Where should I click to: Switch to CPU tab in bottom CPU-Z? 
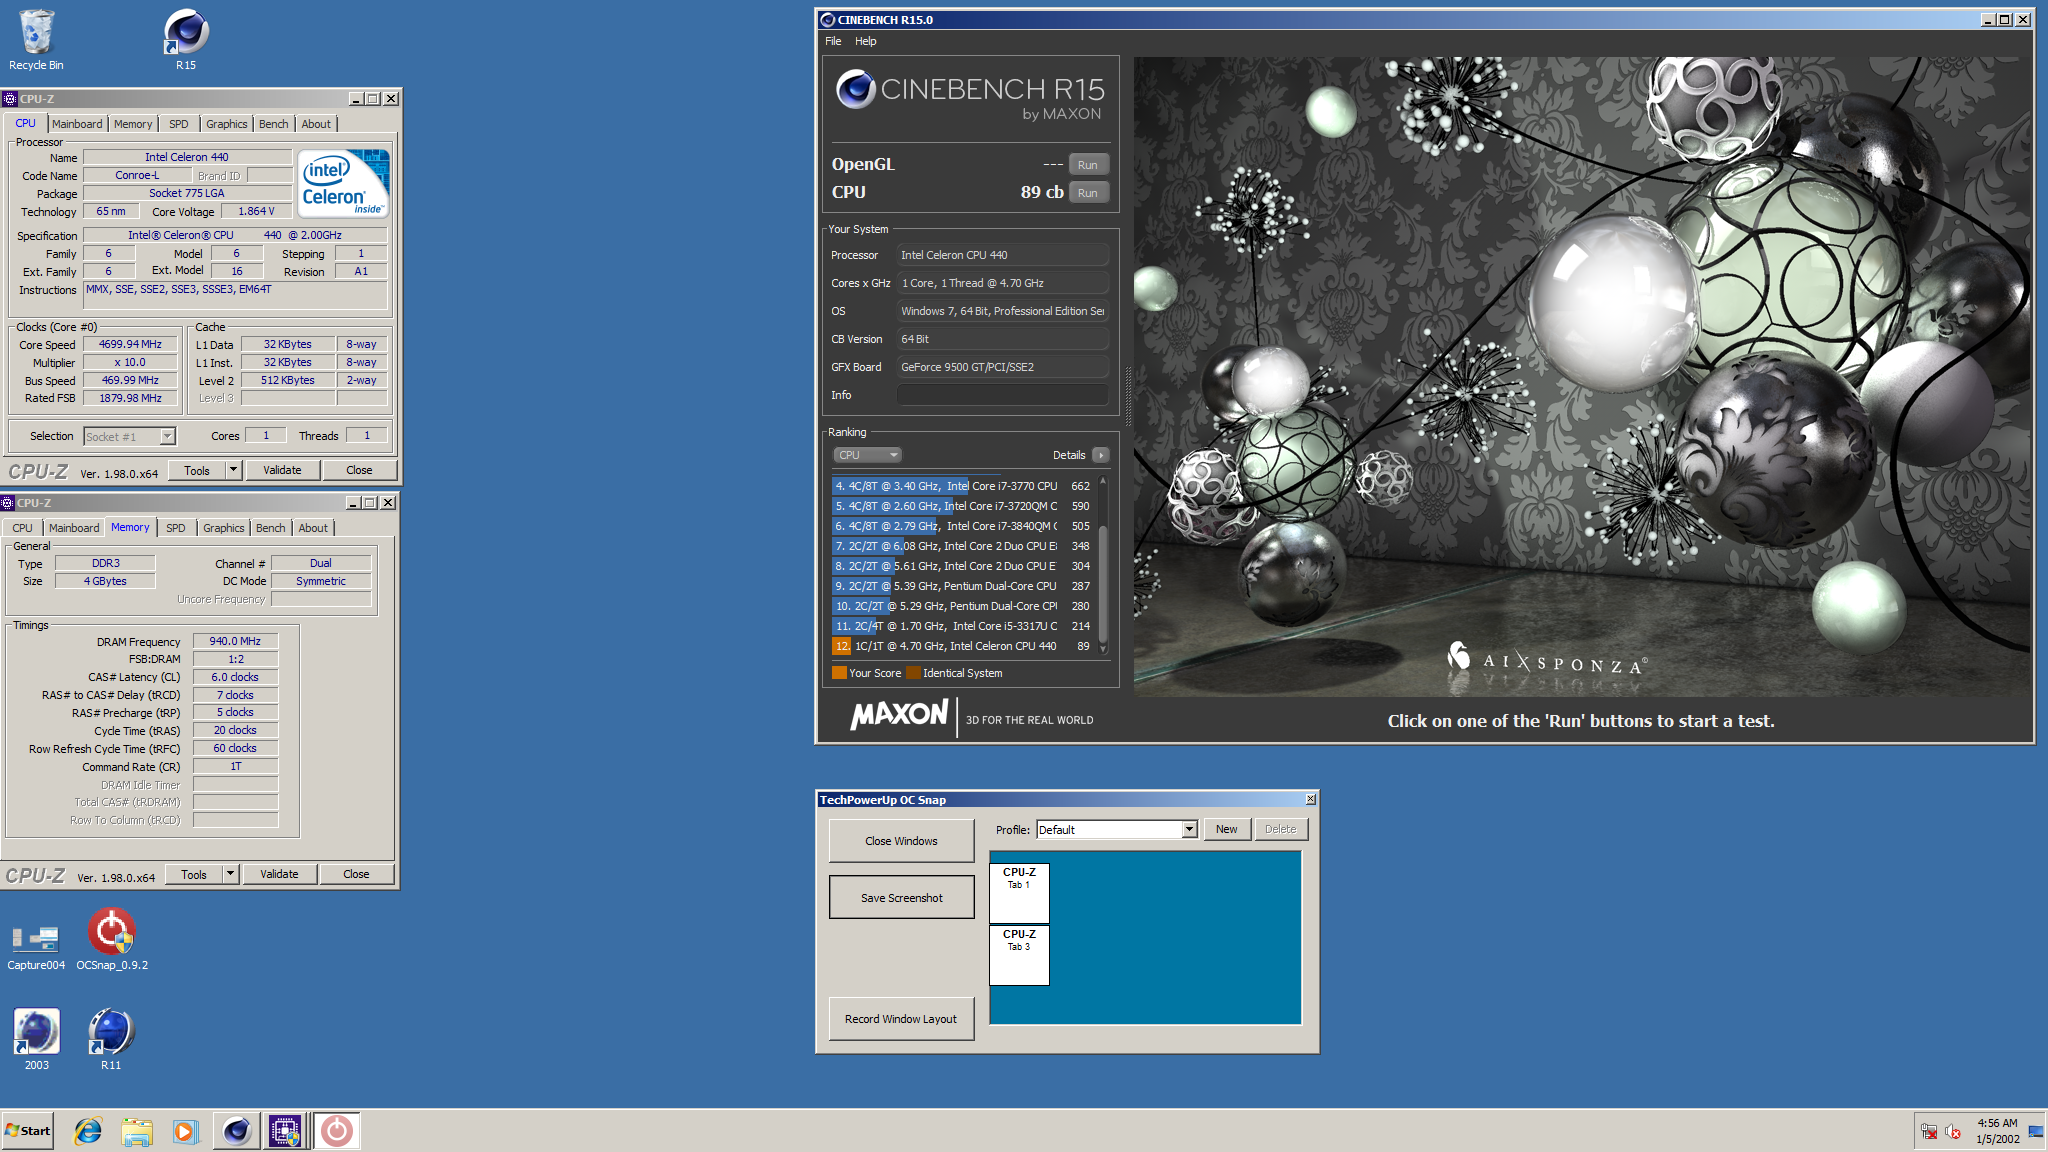(x=22, y=528)
